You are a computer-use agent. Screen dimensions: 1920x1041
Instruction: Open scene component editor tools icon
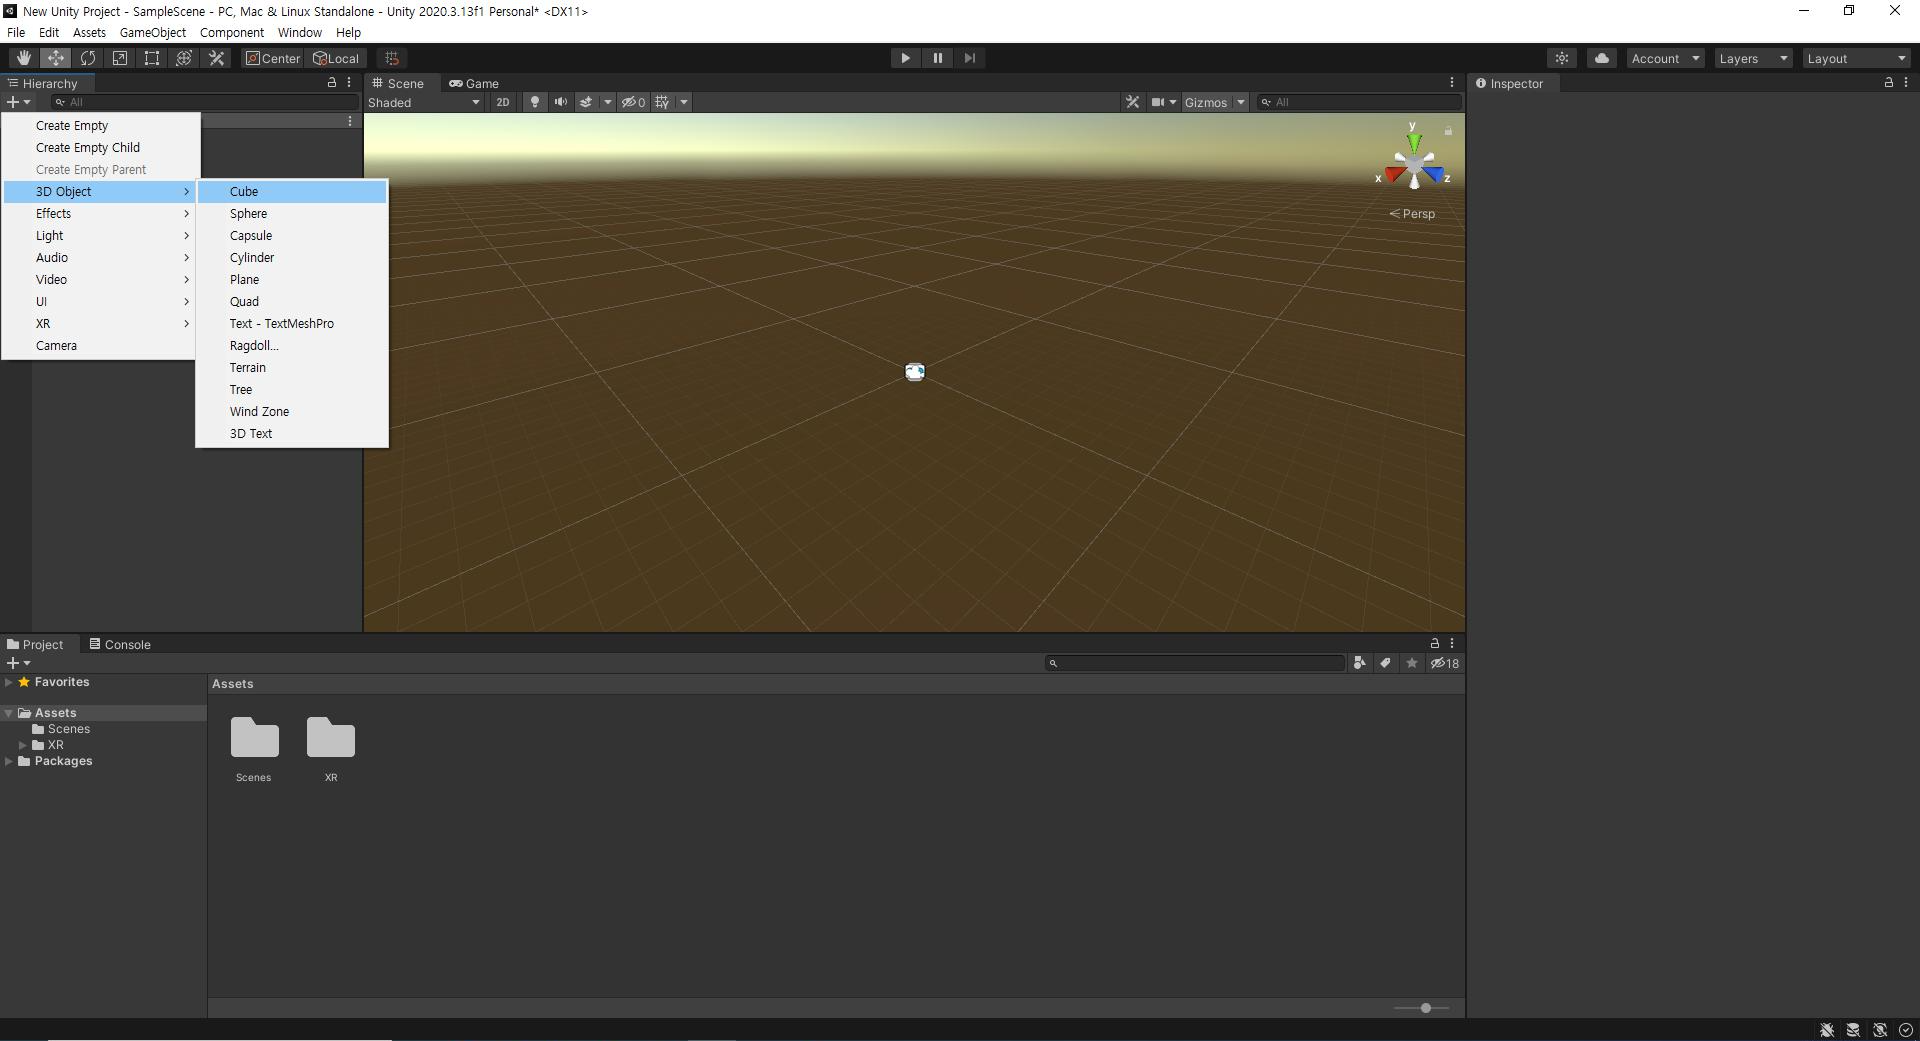pyautogui.click(x=1132, y=102)
